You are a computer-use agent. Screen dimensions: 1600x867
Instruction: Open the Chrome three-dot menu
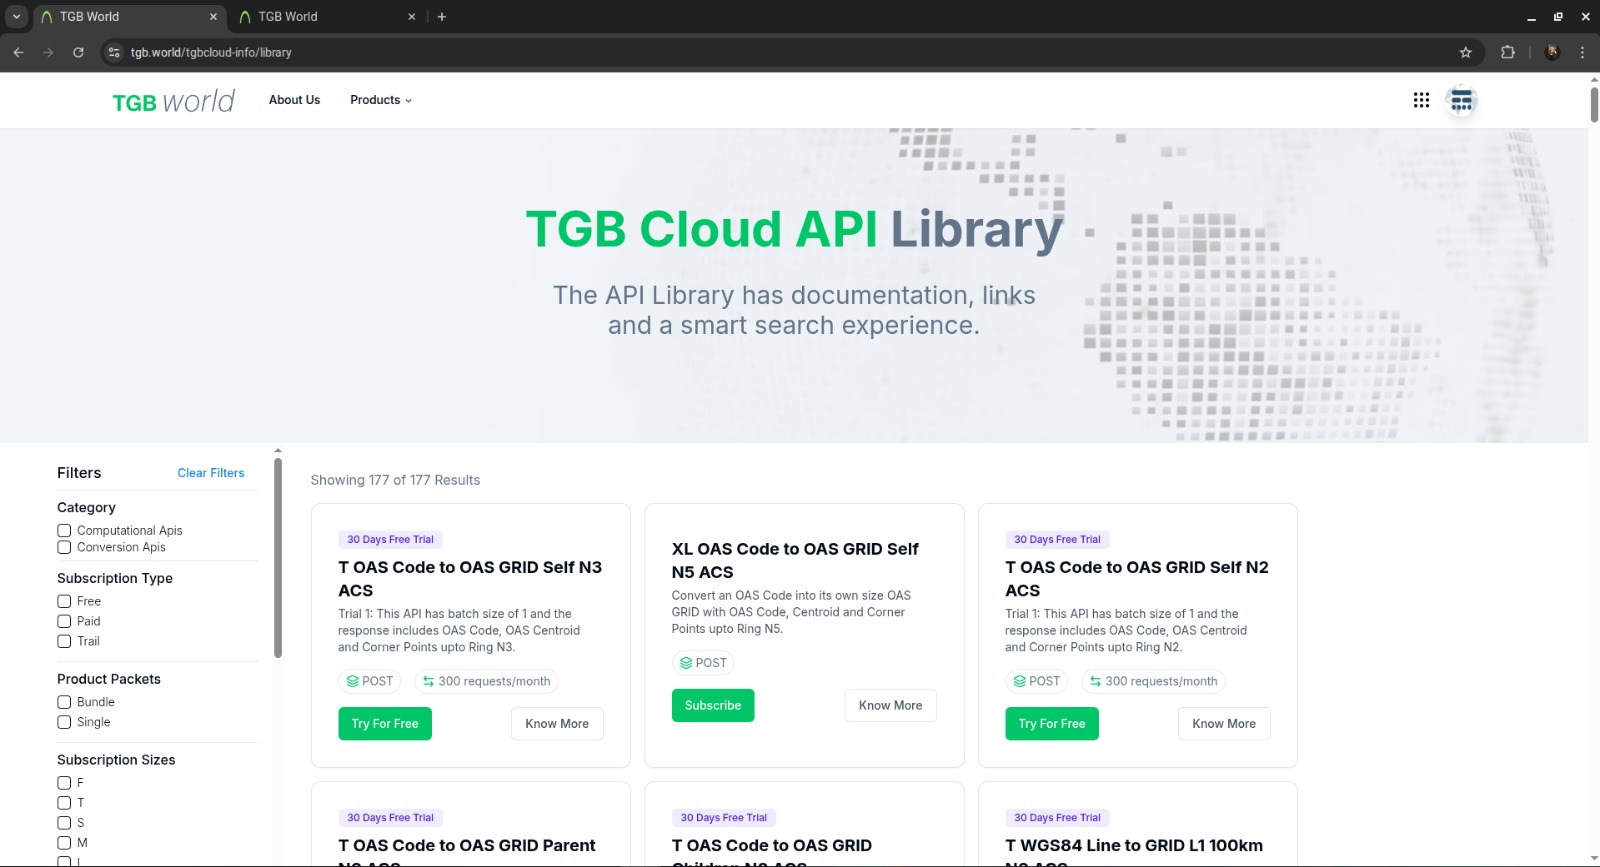click(x=1582, y=52)
